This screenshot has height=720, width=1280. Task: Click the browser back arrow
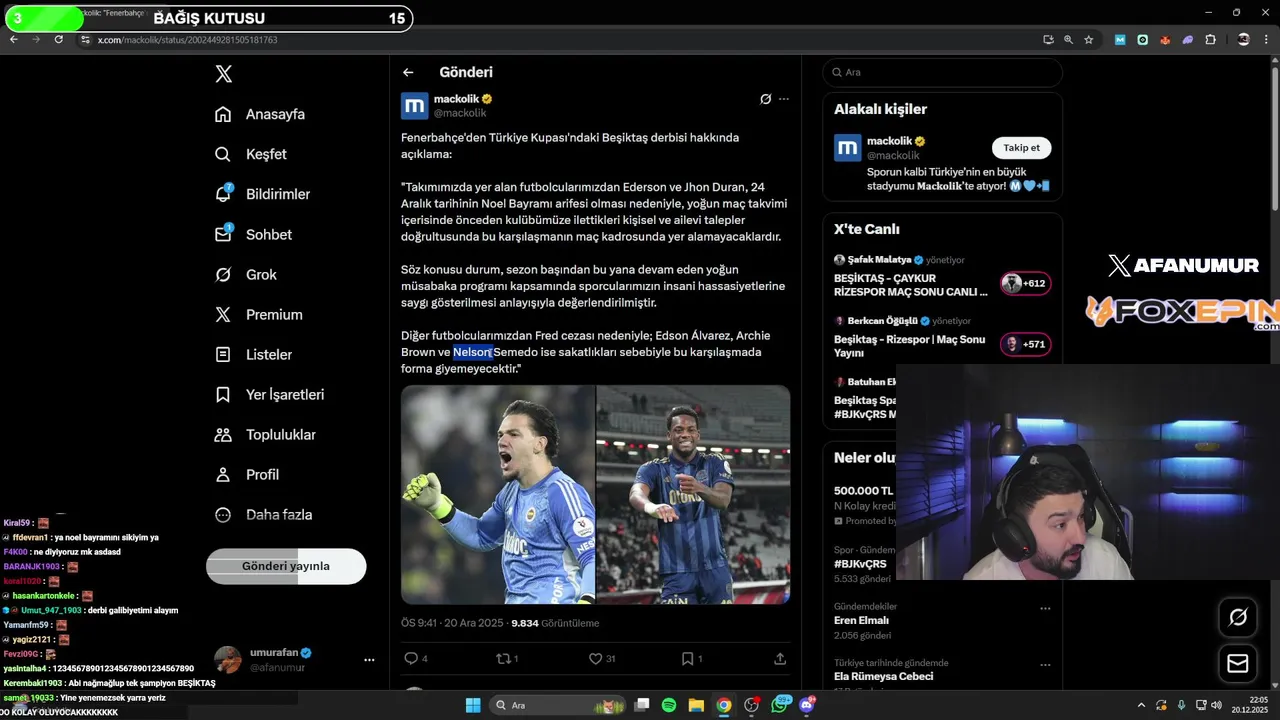(x=14, y=39)
